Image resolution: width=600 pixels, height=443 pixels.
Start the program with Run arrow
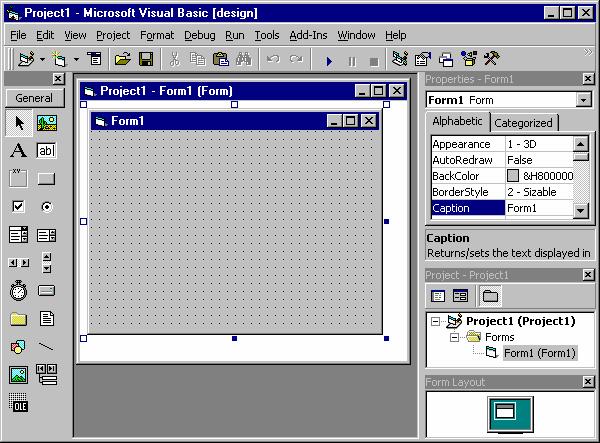click(329, 61)
